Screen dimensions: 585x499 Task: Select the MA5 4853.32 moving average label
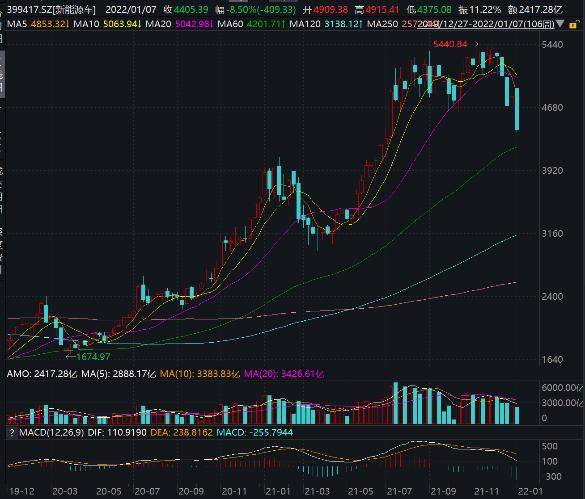pyautogui.click(x=37, y=25)
